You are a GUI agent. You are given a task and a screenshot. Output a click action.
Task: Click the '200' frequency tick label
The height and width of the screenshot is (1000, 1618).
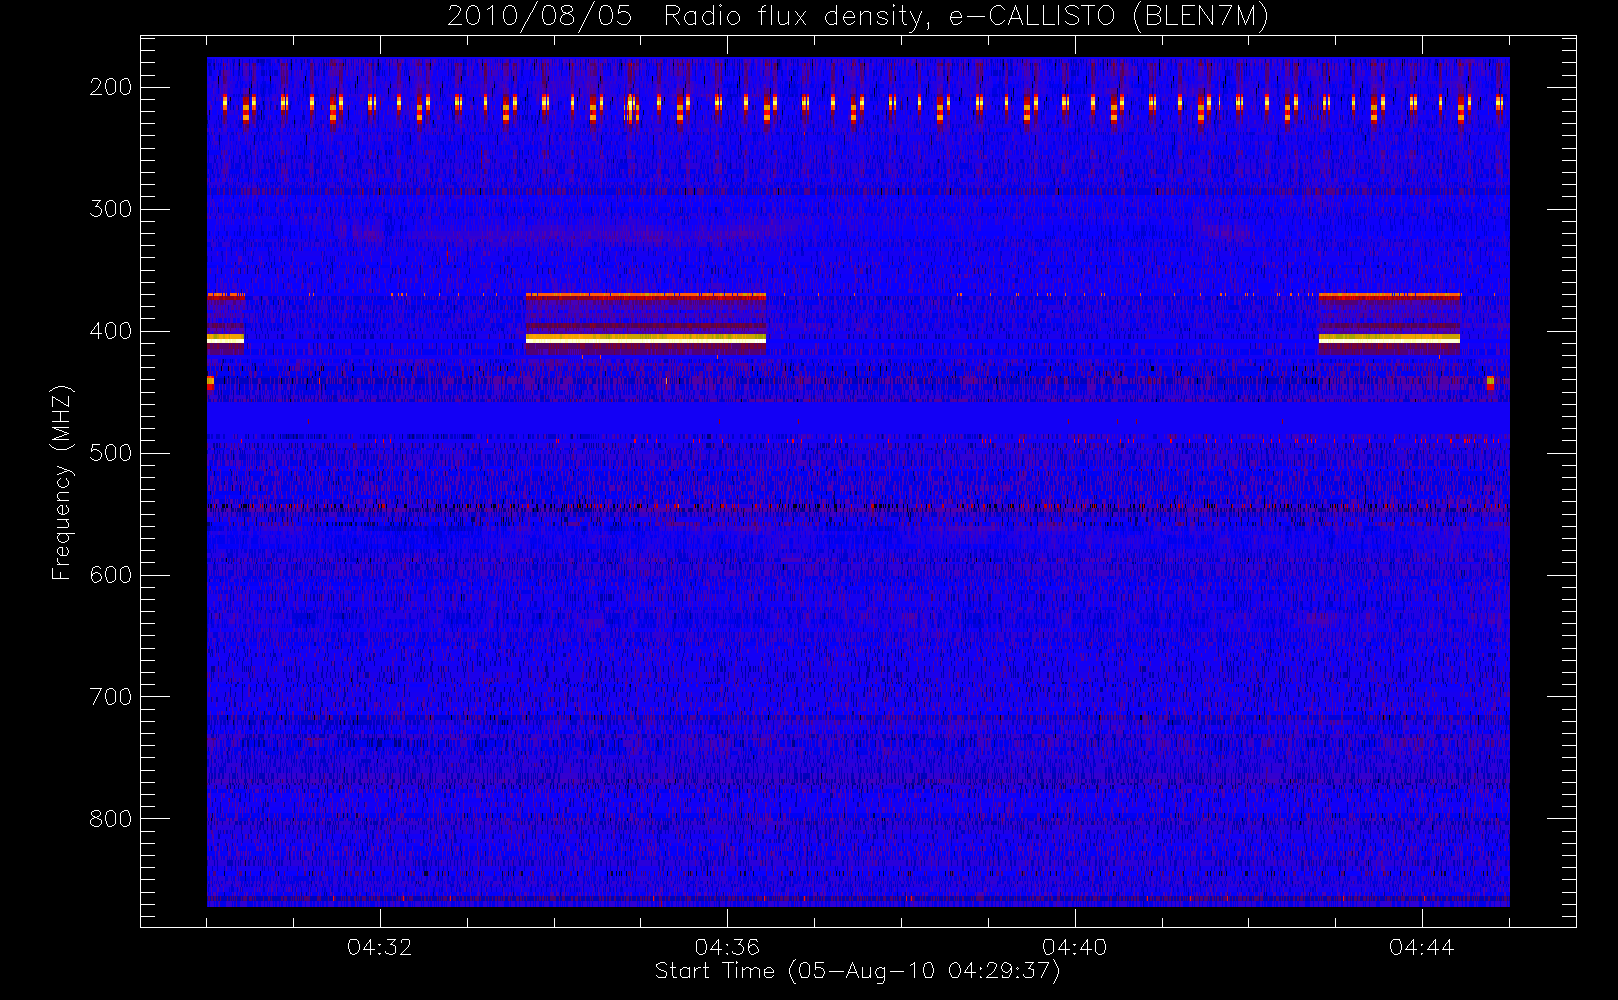[111, 87]
